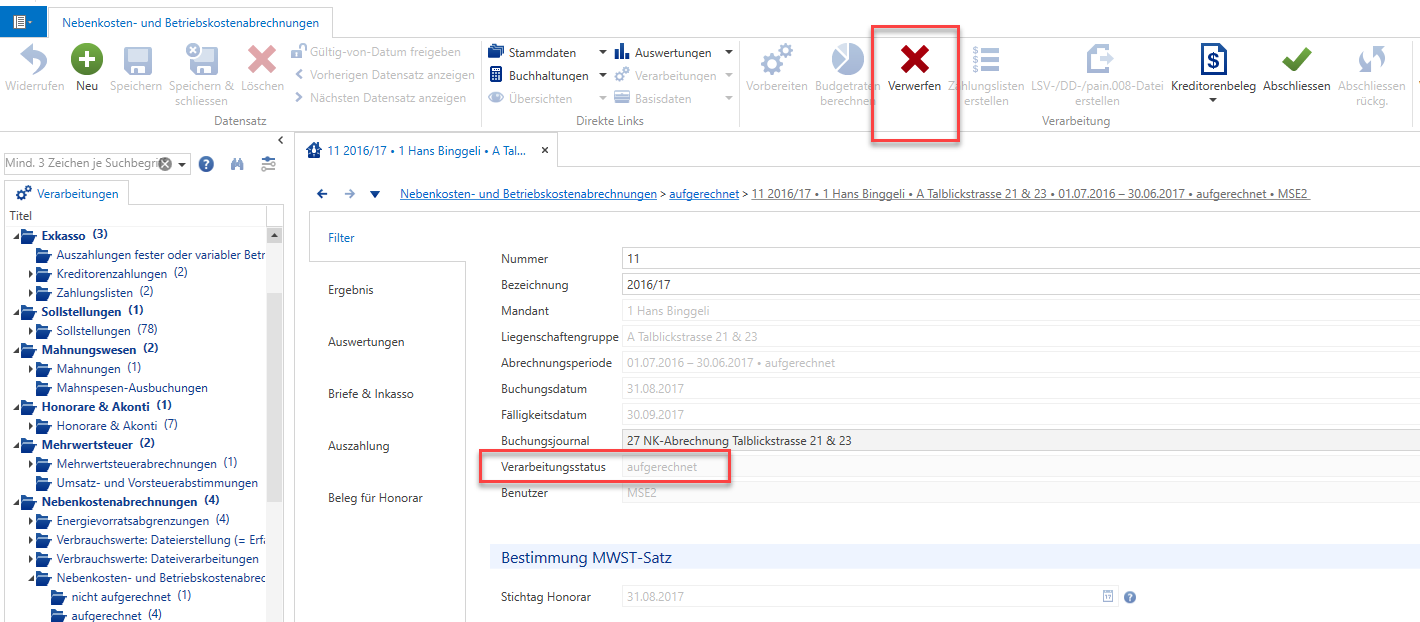
Task: Open the application menu button
Action: coord(24,21)
